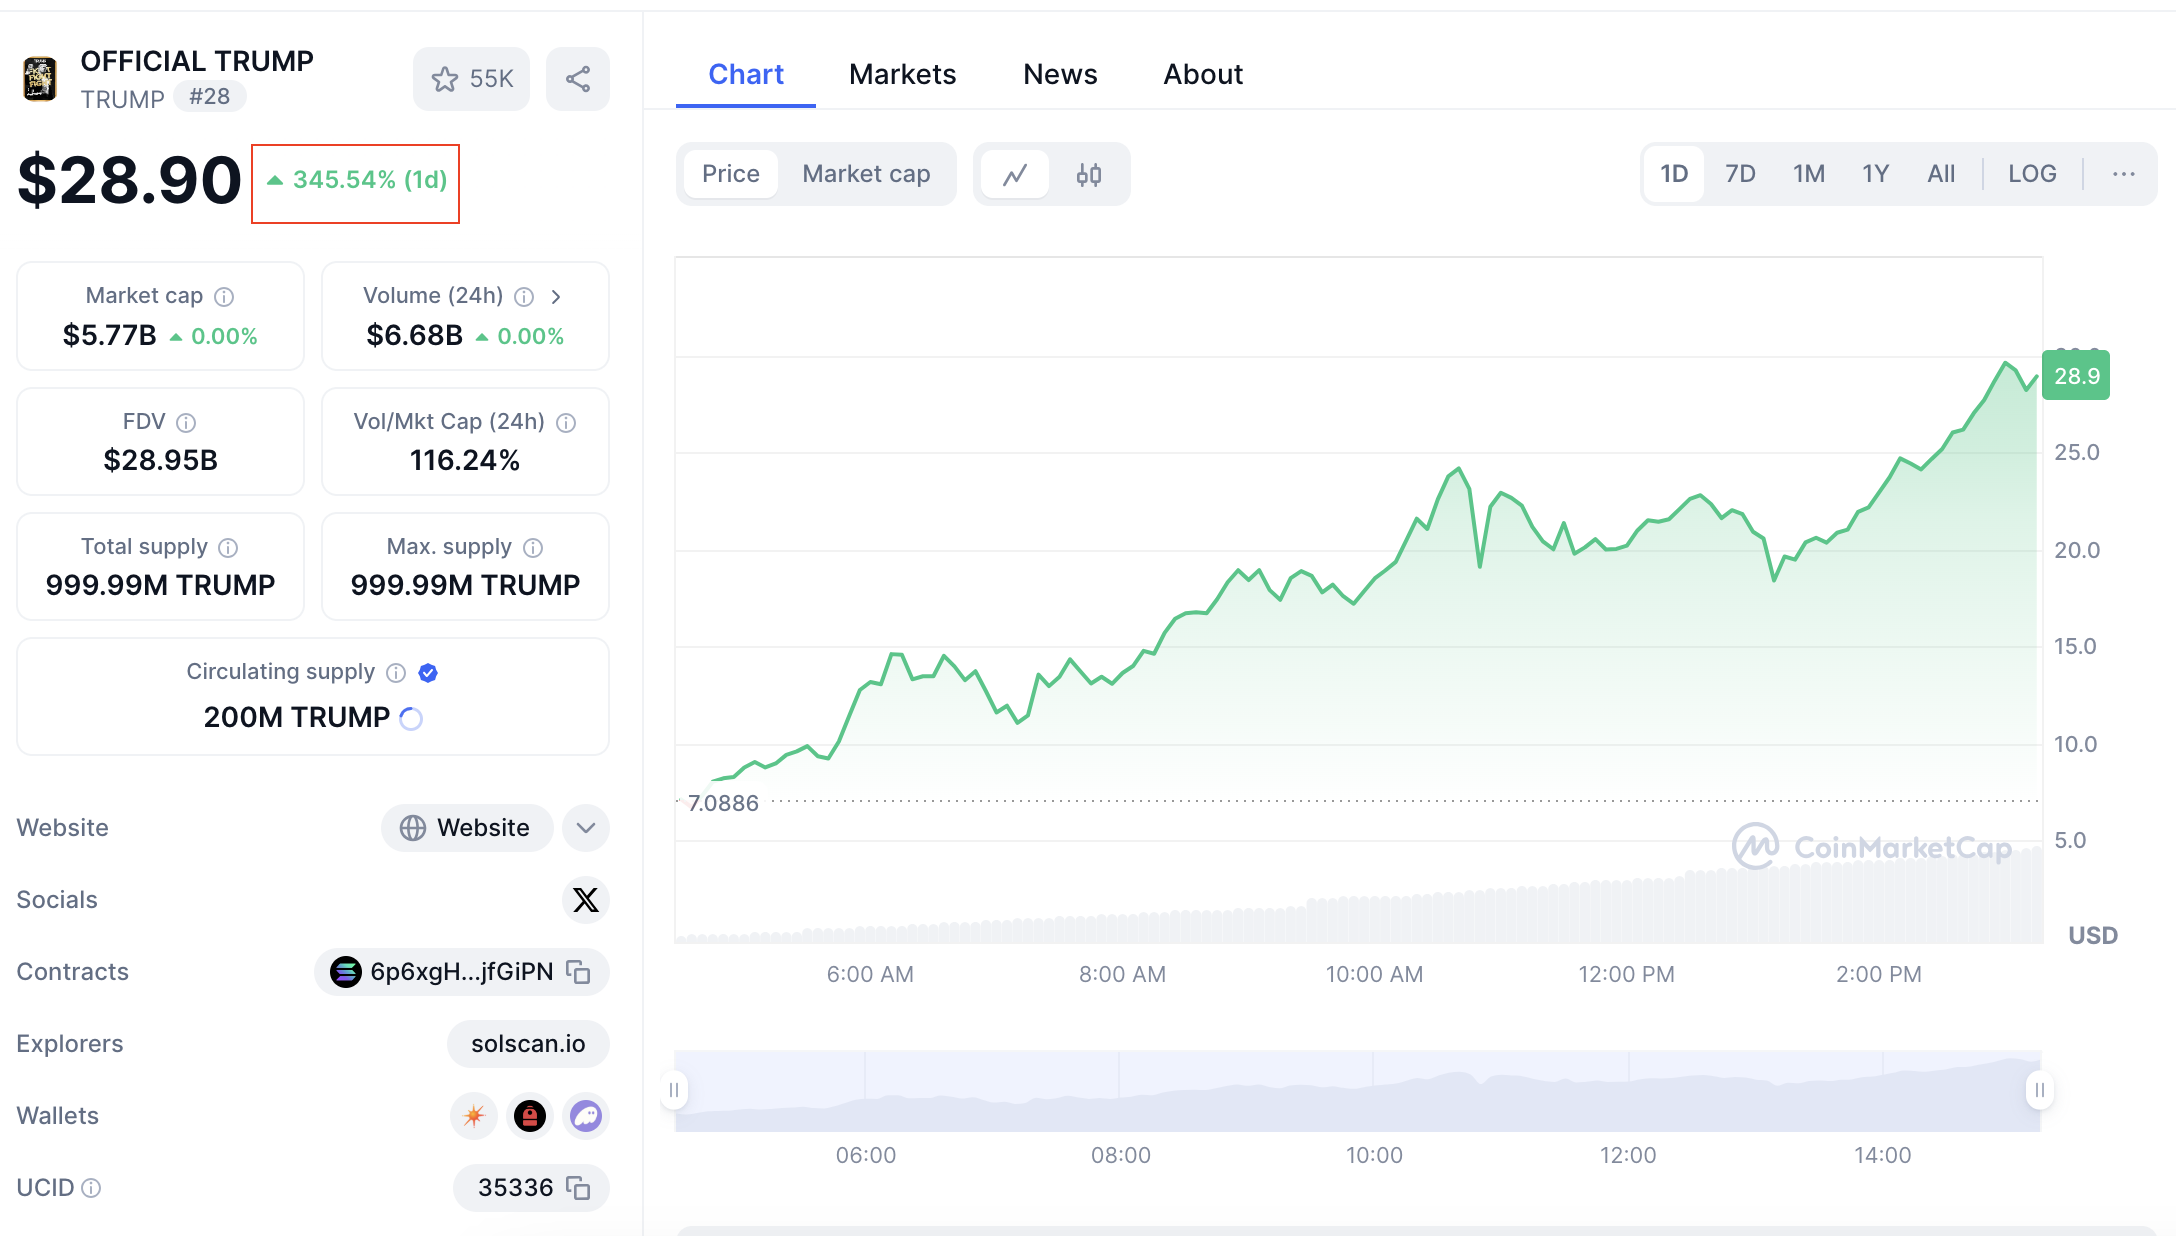Click the Website button
Viewport: 2176px width, 1236px height.
coord(466,828)
